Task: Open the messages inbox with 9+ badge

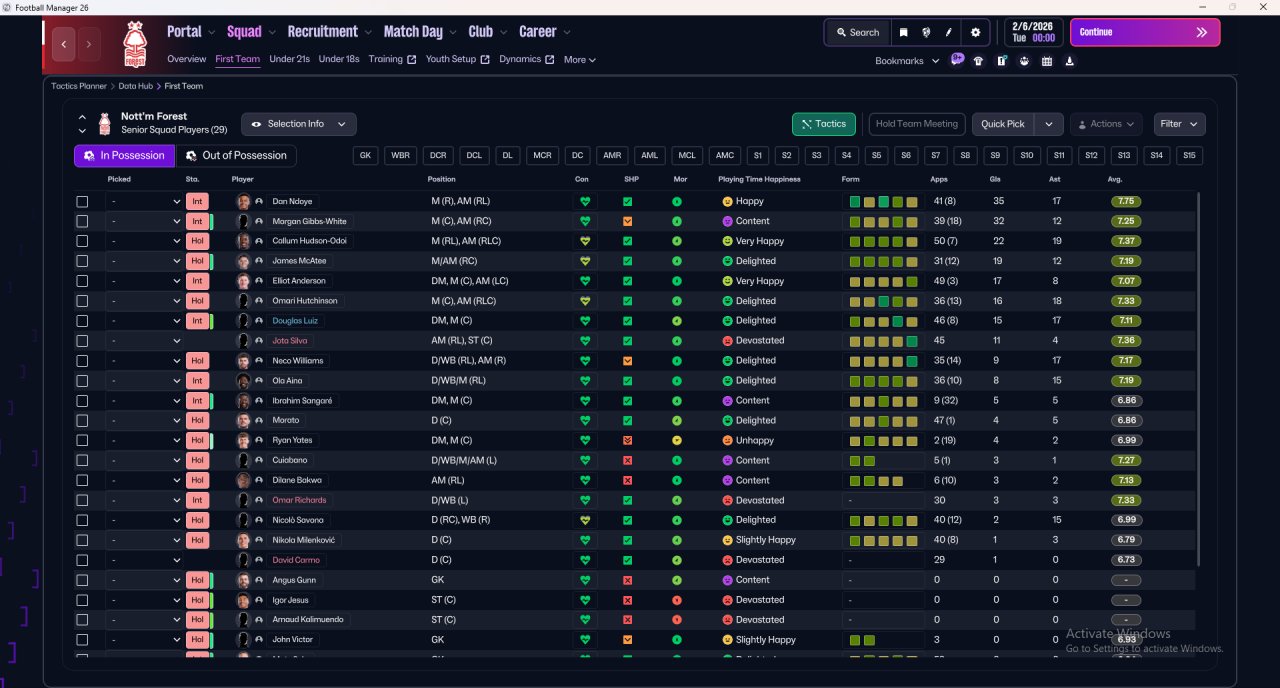Action: click(x=958, y=60)
